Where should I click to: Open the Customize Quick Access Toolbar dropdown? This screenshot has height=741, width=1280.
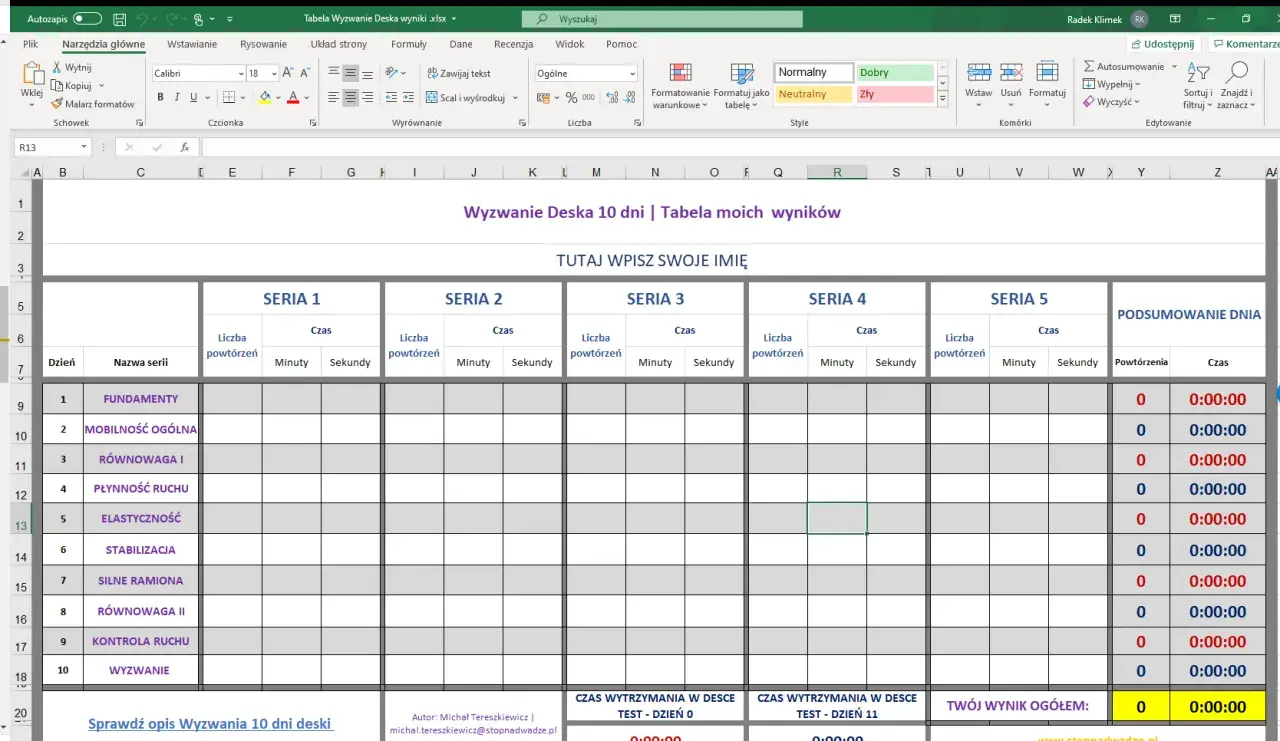coord(231,18)
